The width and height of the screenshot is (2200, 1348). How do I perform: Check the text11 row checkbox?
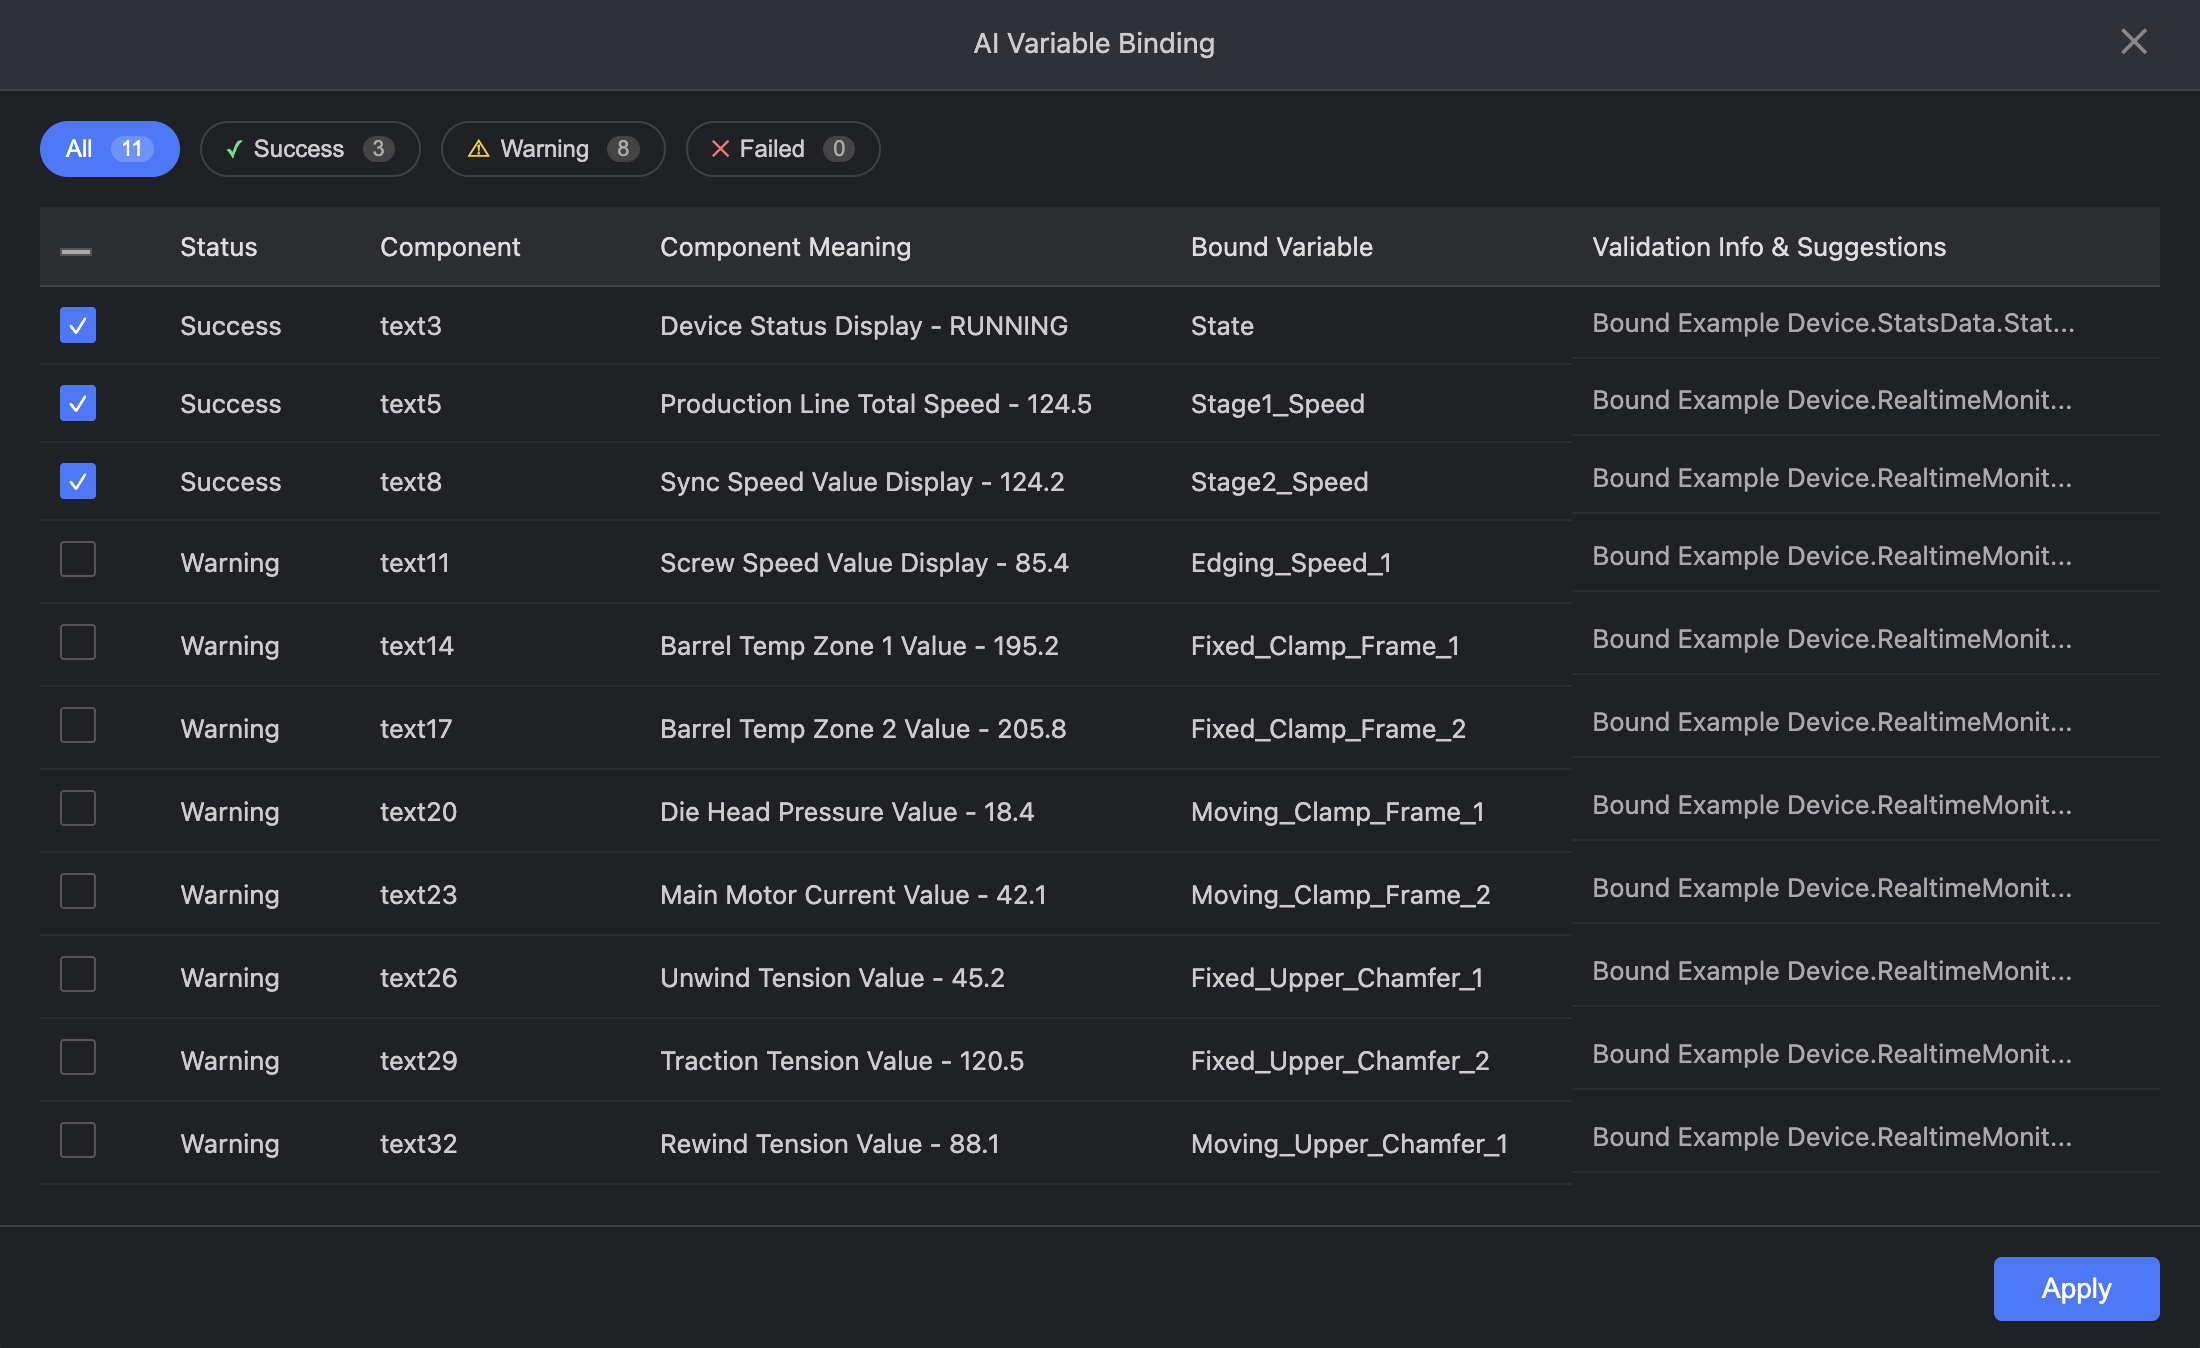click(x=78, y=559)
